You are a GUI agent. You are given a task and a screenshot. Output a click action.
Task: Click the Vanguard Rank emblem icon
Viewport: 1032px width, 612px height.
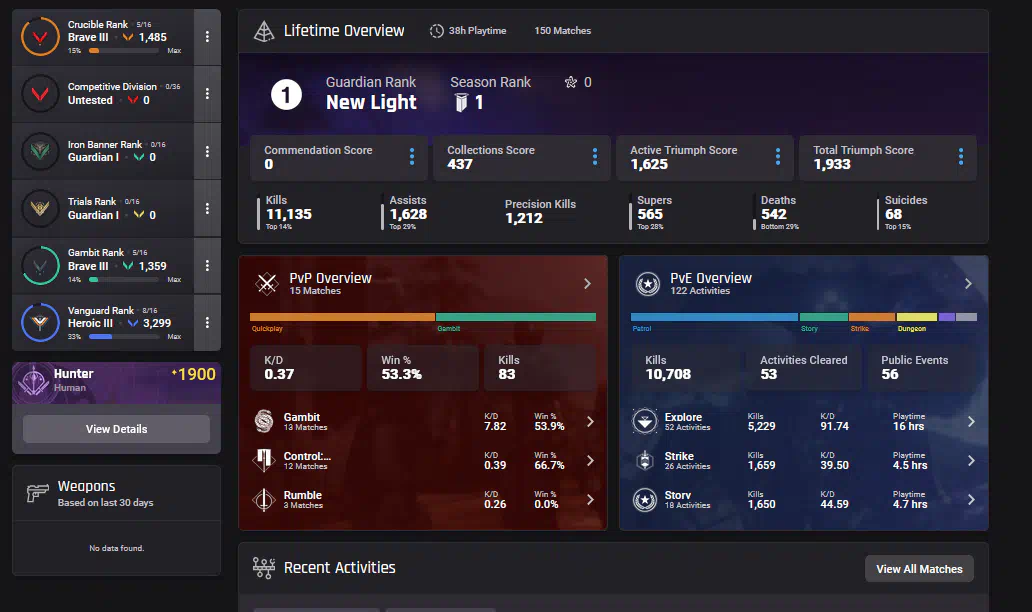click(x=40, y=322)
